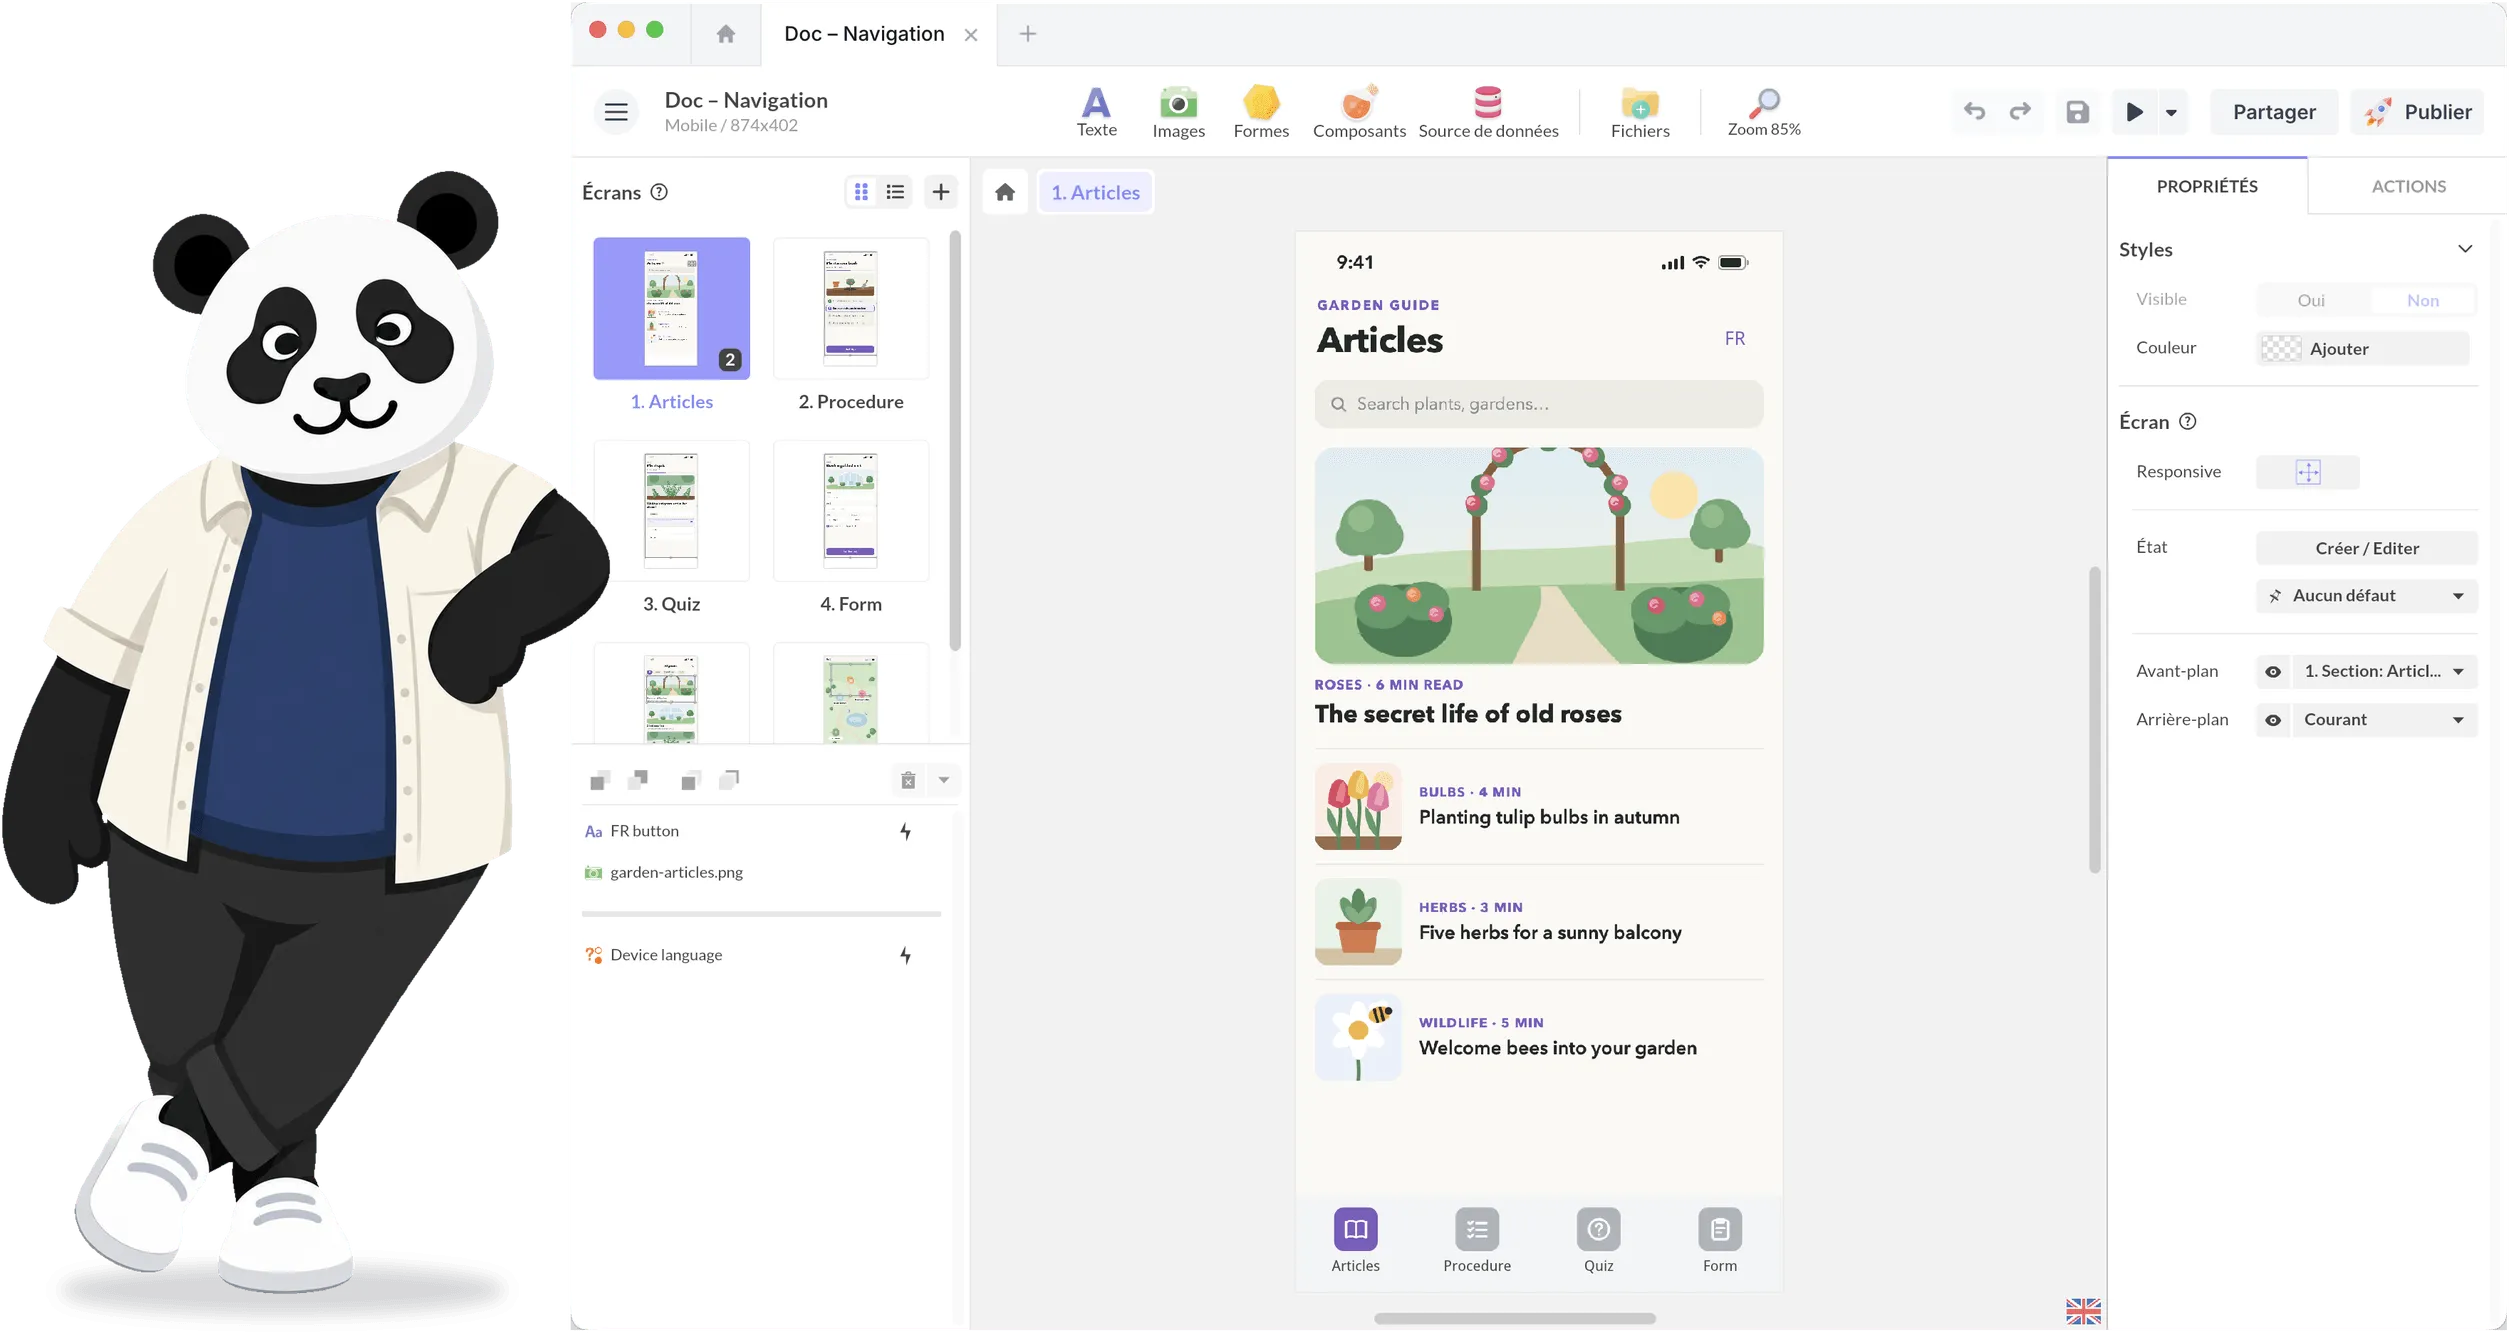The width and height of the screenshot is (2509, 1333).
Task: Switch screens to grid view
Action: [860, 191]
